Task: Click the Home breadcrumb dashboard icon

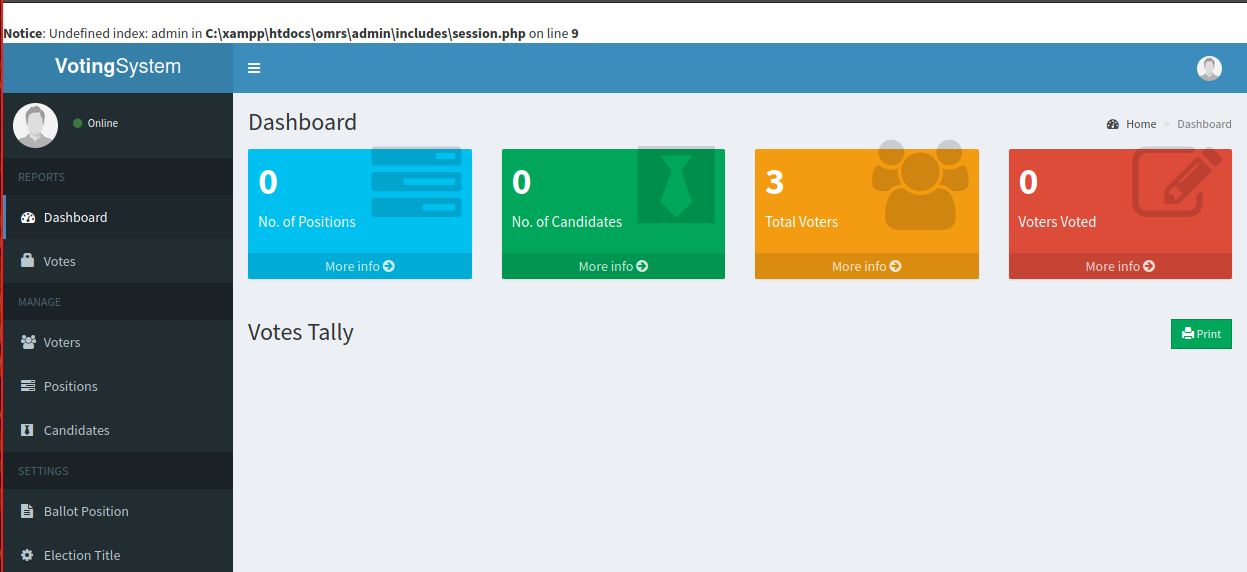Action: pos(1113,124)
